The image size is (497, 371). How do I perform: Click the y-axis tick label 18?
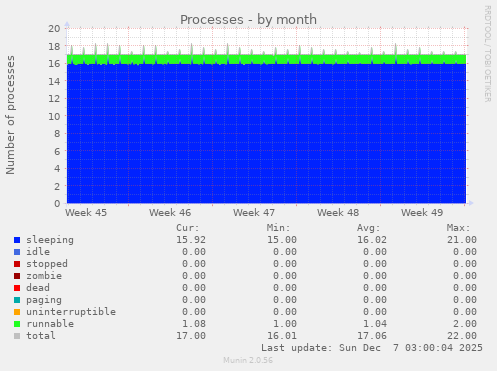pos(54,46)
